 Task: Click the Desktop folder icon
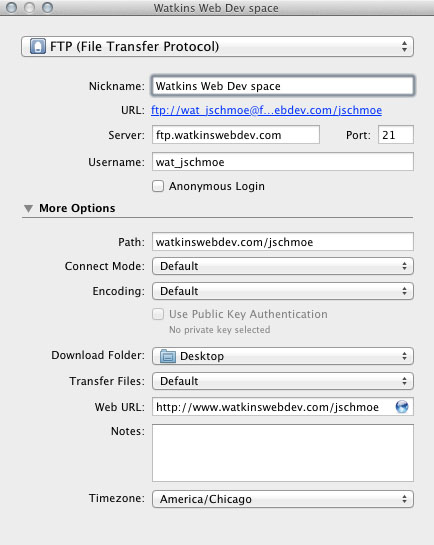click(x=167, y=356)
